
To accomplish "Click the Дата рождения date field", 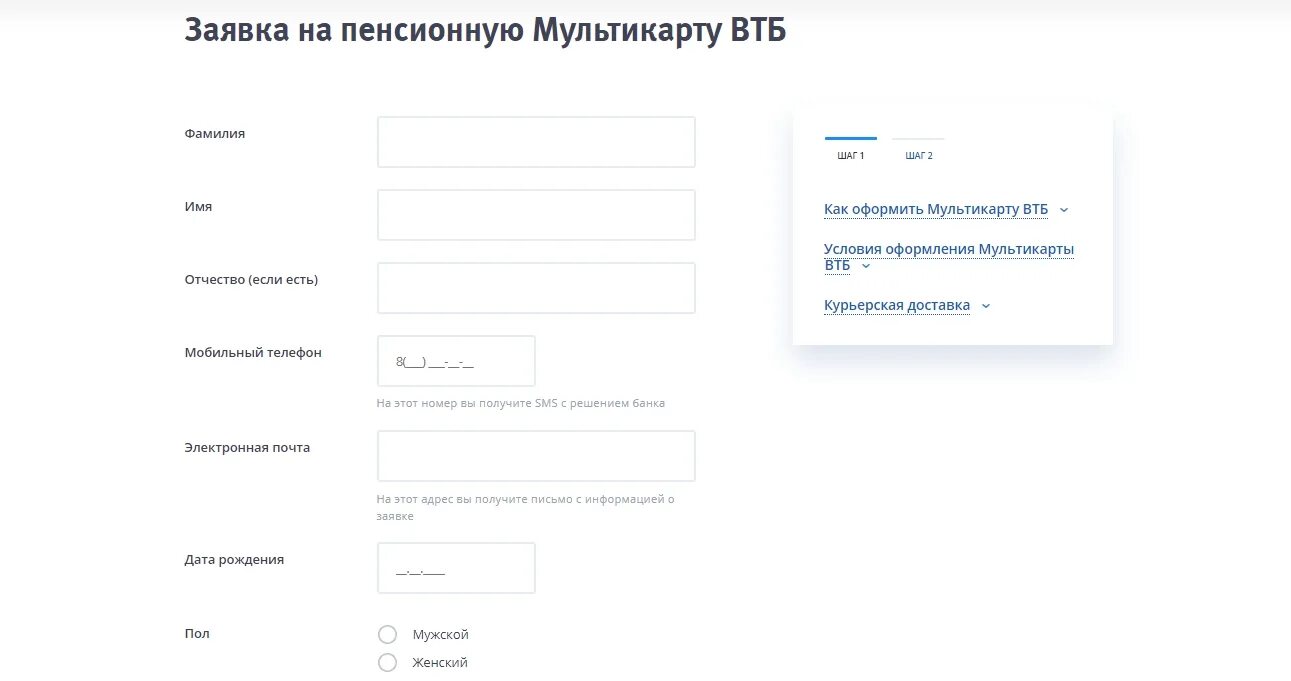I will point(456,568).
